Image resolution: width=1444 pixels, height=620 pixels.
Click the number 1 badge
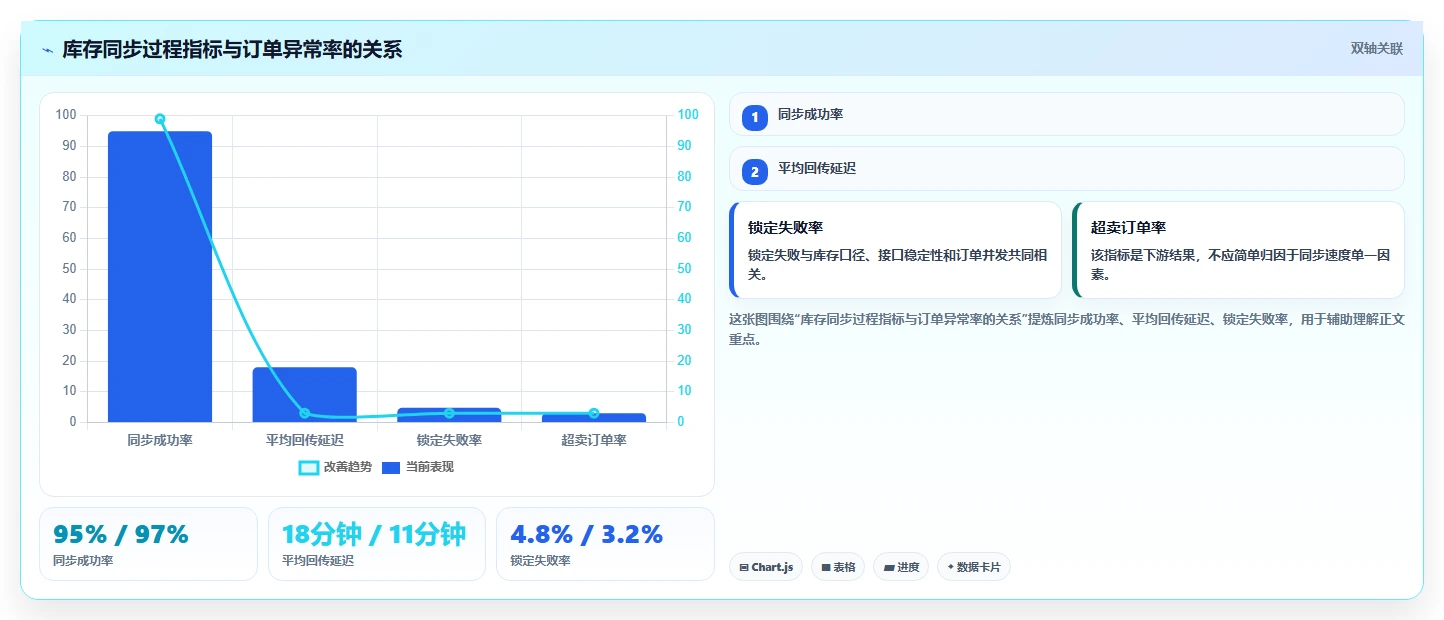(x=755, y=117)
